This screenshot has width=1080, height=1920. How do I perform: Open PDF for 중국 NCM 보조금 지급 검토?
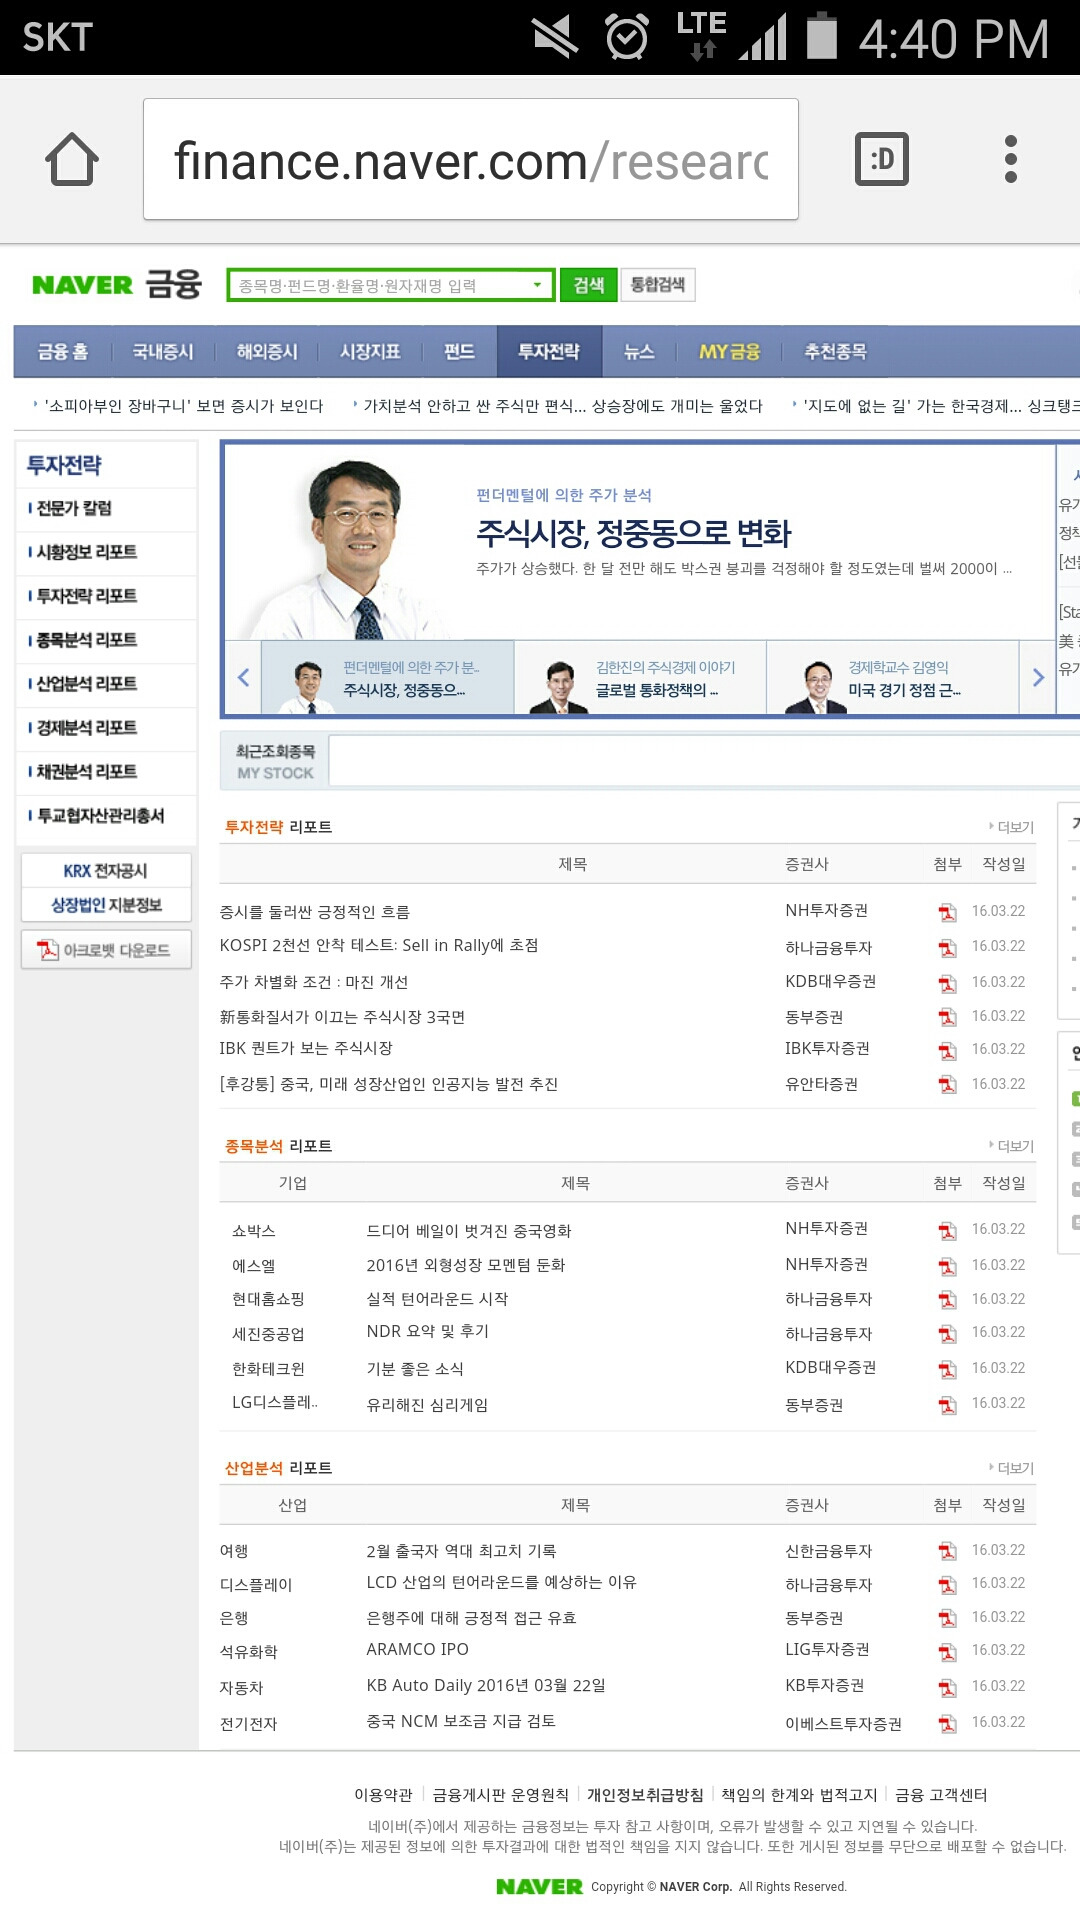(947, 1723)
